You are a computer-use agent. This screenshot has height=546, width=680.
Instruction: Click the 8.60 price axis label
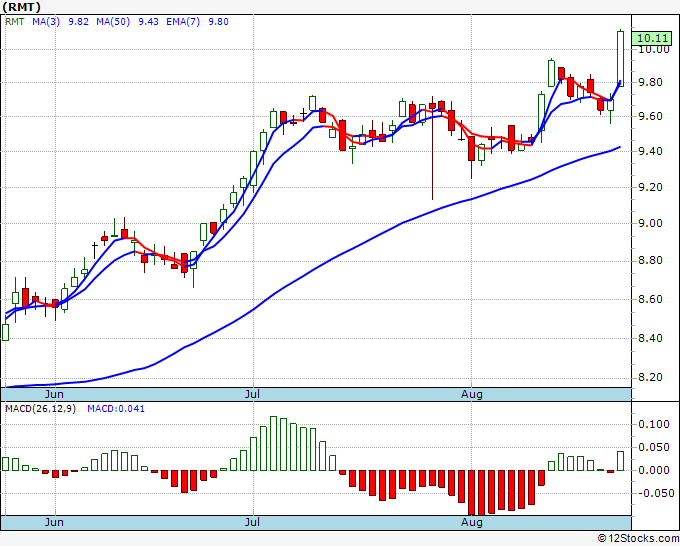coord(651,299)
